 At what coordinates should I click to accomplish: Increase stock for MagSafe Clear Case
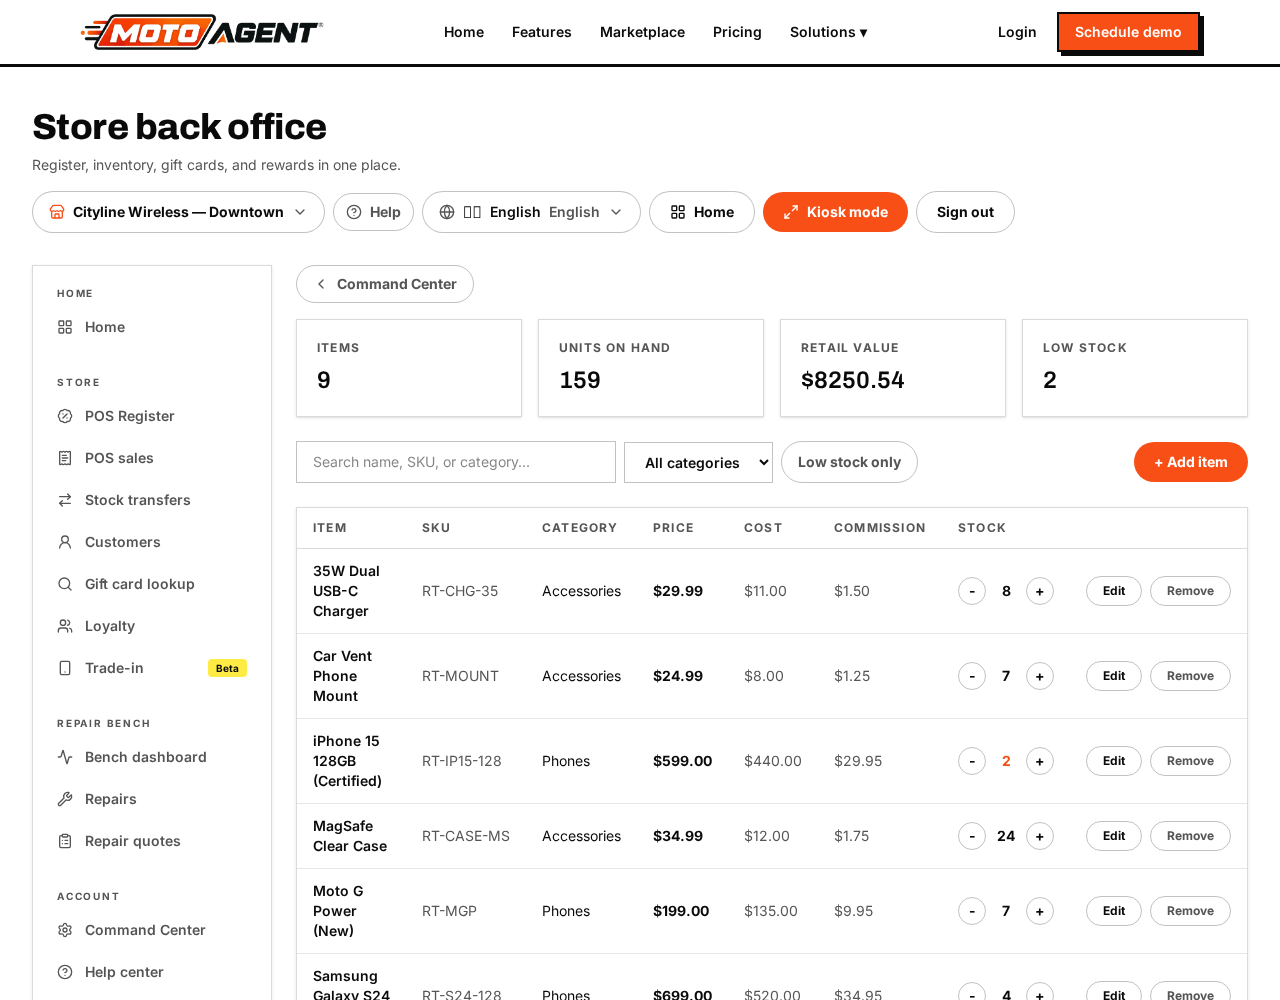point(1040,836)
